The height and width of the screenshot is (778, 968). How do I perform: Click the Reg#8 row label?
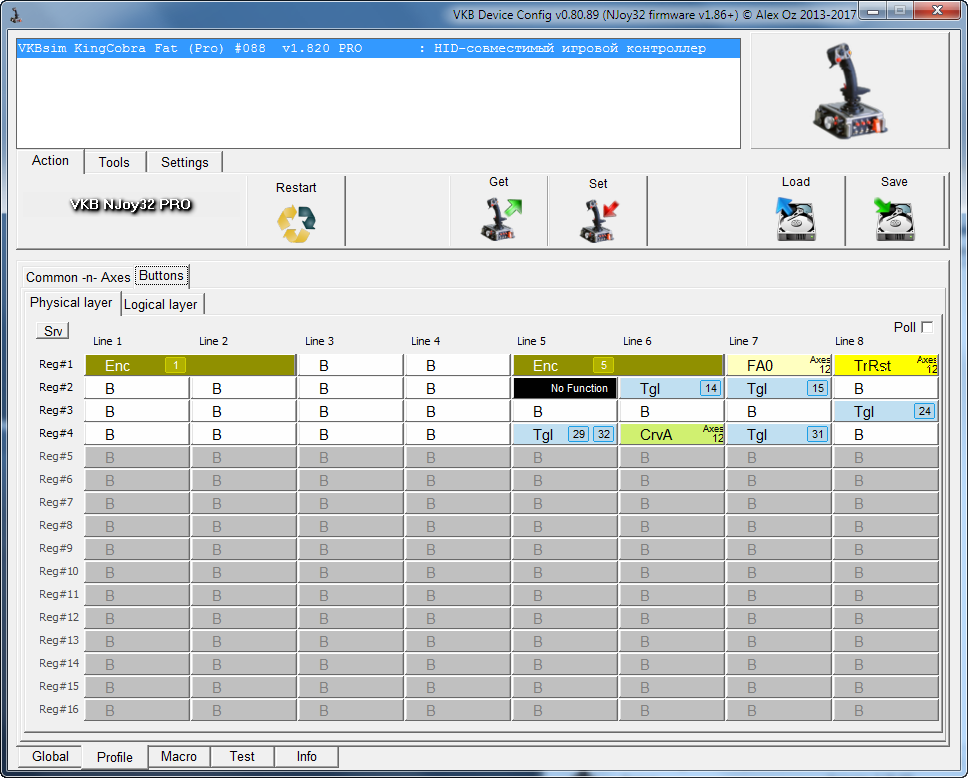(x=56, y=525)
